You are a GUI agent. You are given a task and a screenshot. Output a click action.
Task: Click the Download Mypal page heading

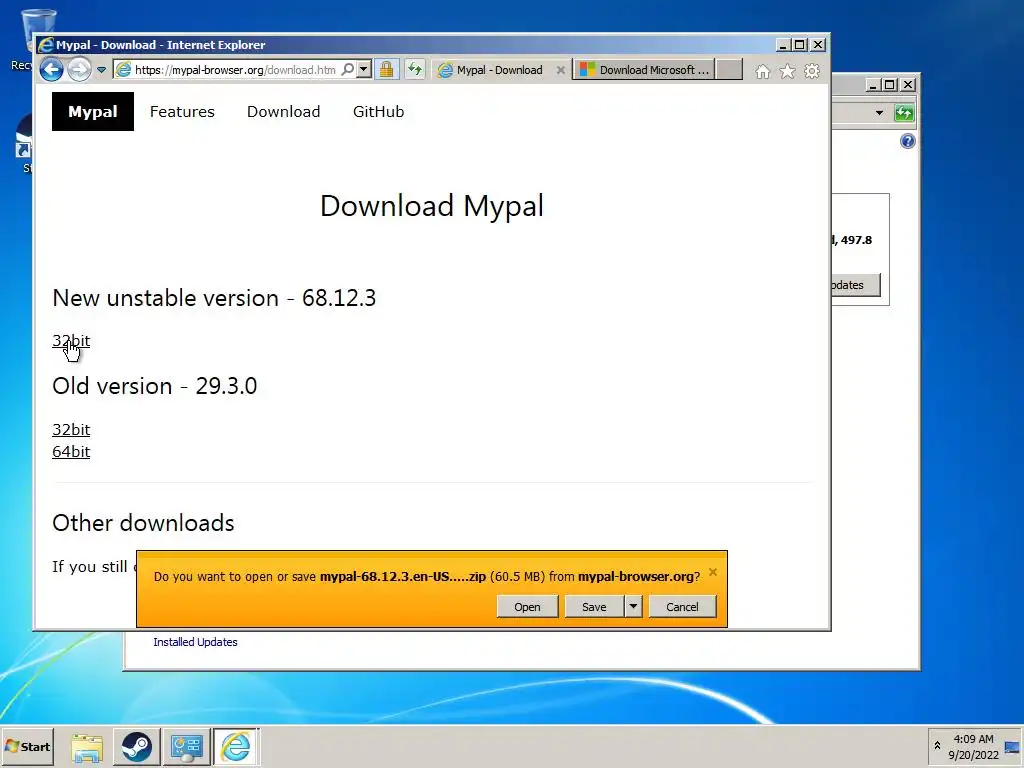click(432, 206)
